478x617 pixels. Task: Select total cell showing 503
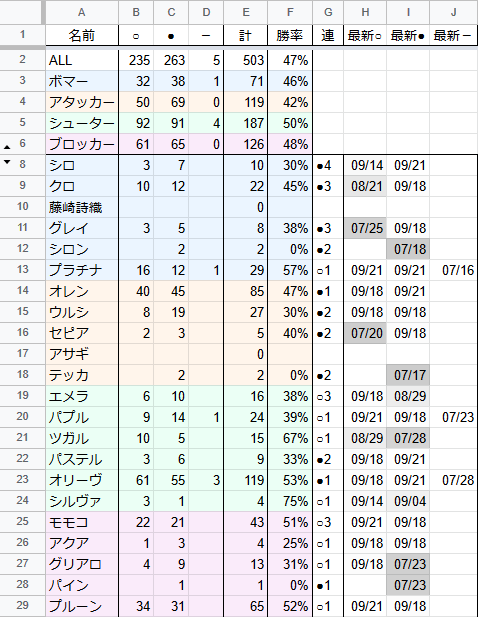tap(245, 60)
